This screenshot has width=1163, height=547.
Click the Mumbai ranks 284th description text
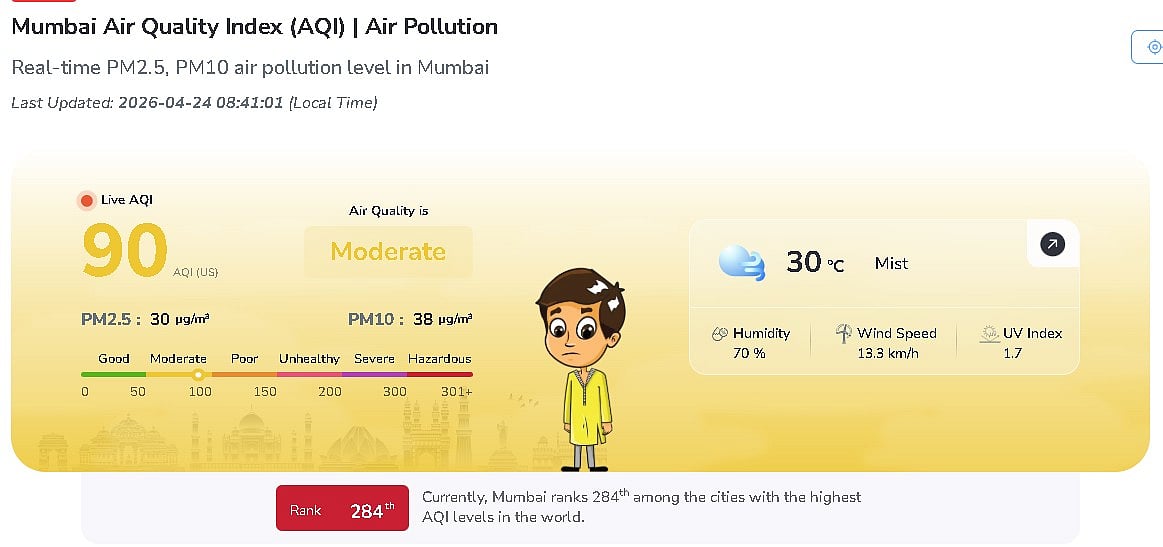641,507
